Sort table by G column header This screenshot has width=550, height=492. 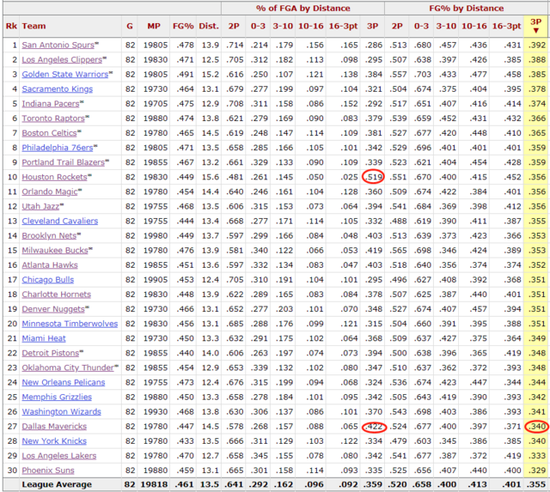(x=130, y=26)
